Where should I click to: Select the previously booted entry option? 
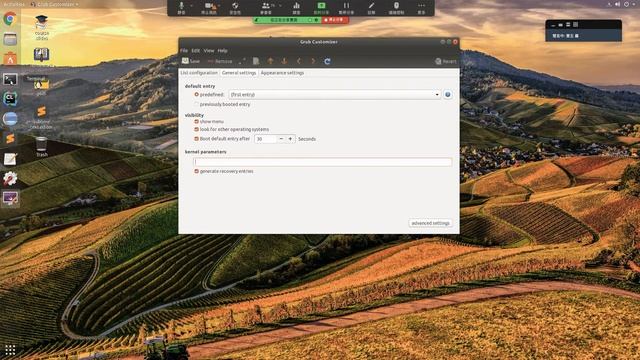coord(196,104)
